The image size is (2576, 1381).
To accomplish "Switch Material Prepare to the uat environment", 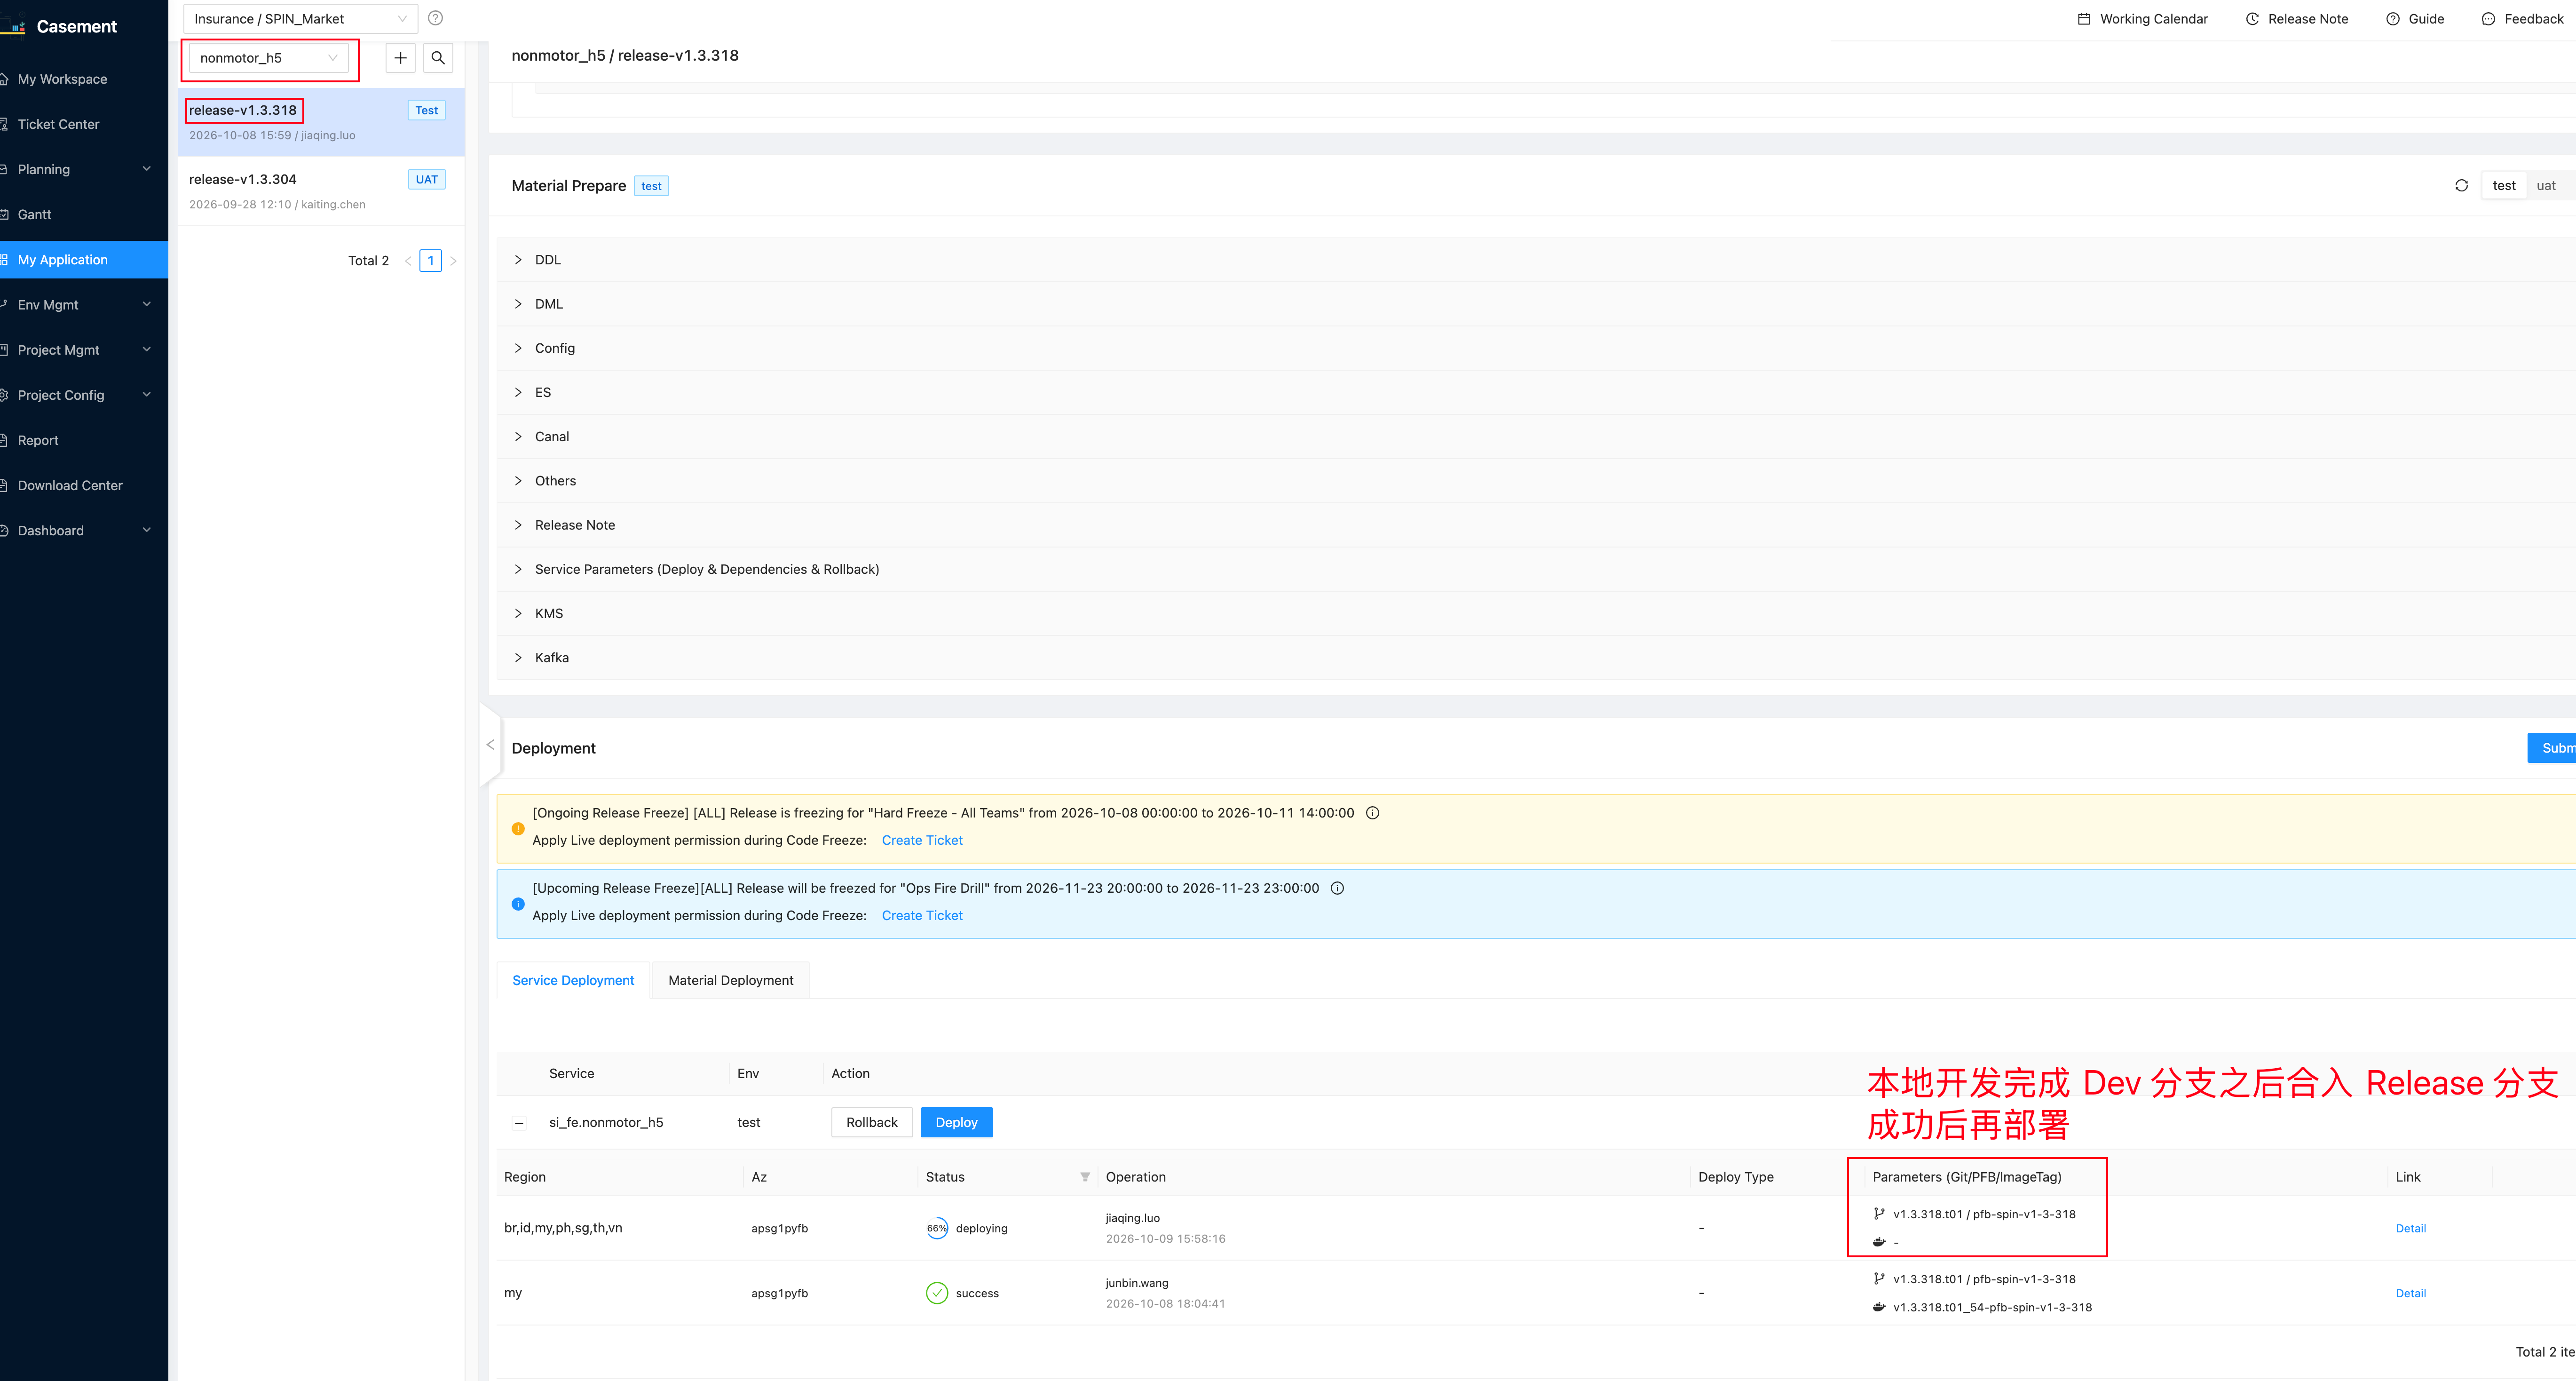I will coord(2545,186).
